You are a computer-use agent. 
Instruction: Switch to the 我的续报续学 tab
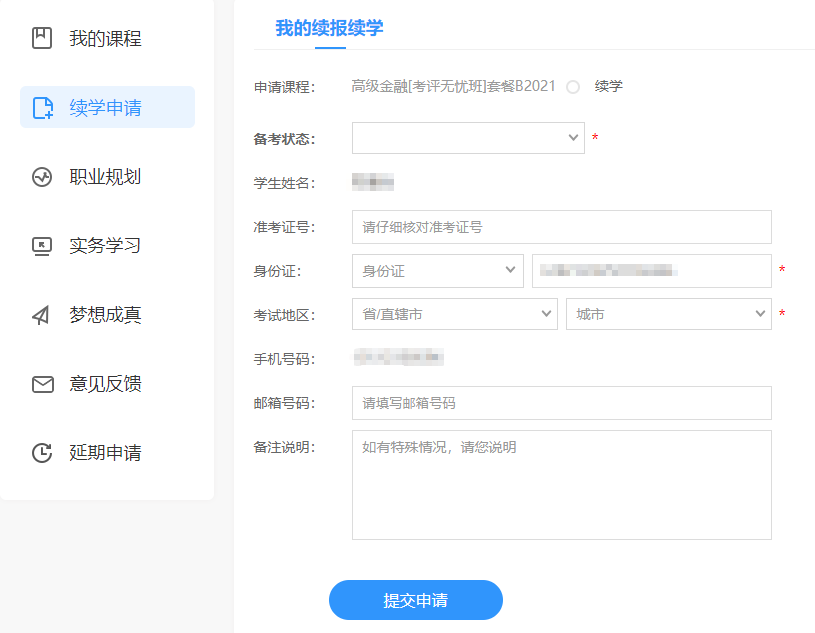click(330, 26)
